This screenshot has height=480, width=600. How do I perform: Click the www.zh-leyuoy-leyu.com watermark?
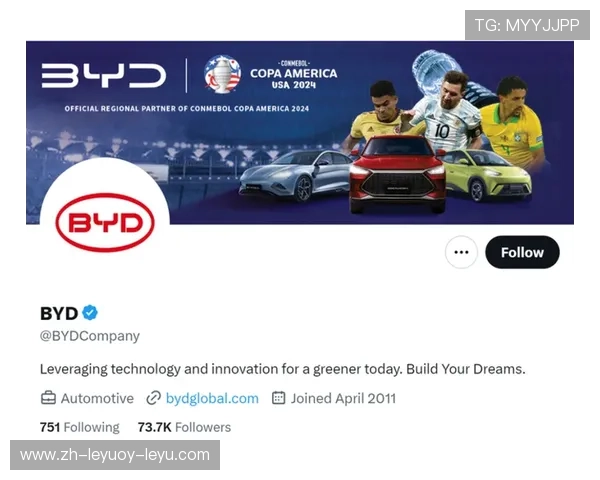point(115,455)
